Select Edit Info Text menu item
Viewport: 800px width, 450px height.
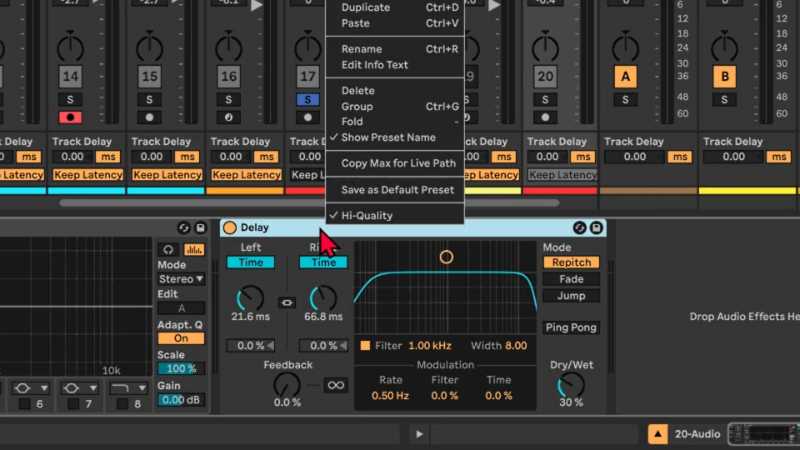tap(395, 65)
